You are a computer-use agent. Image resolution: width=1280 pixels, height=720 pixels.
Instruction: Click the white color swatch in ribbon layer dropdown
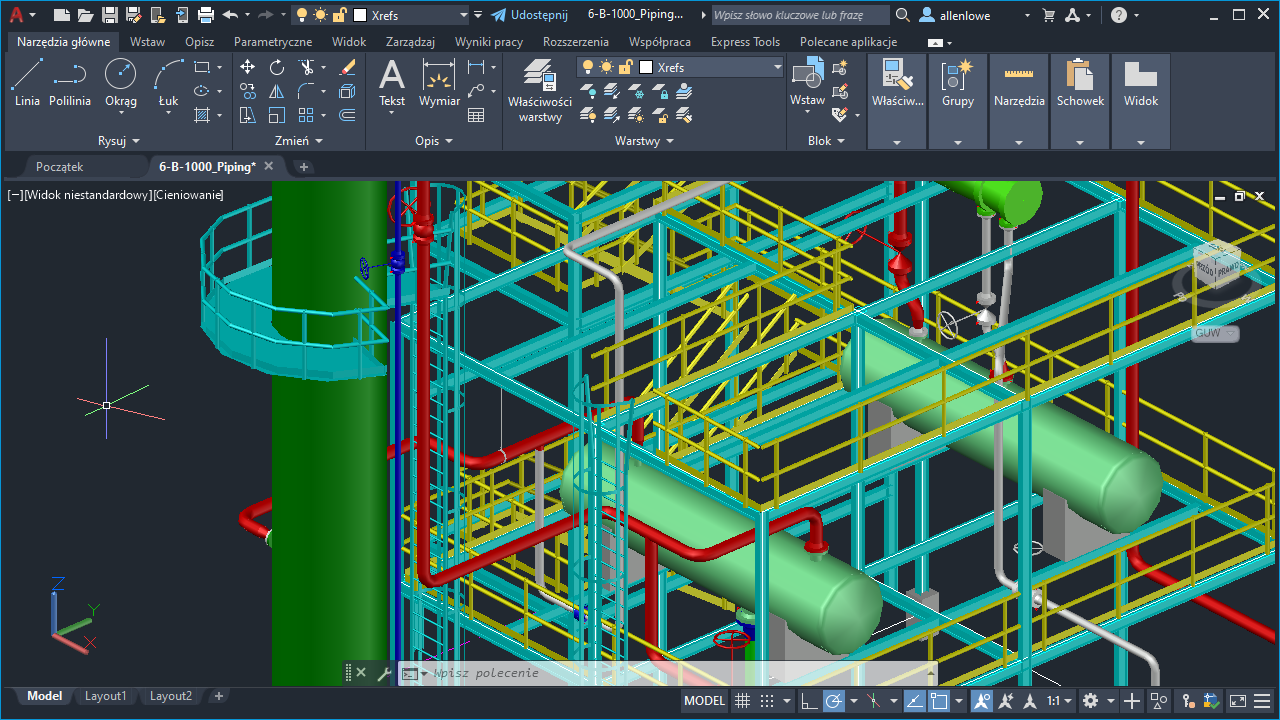[x=646, y=67]
